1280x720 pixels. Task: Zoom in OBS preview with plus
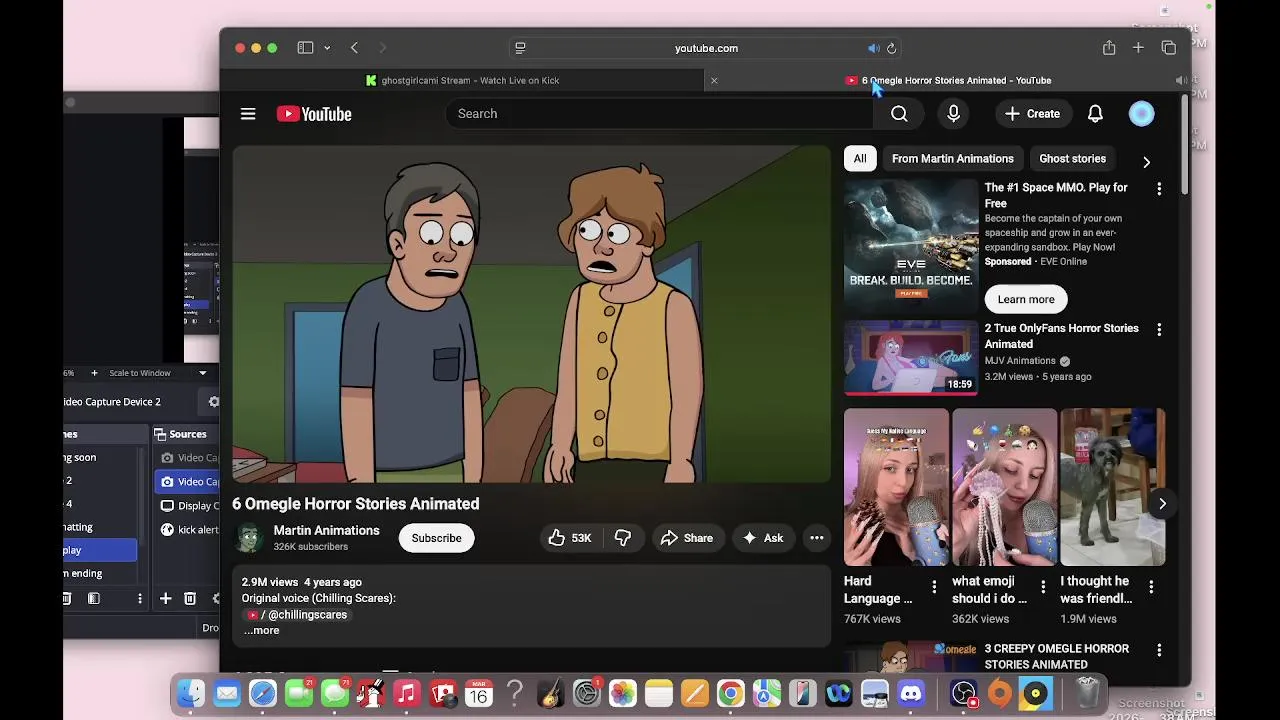pyautogui.click(x=94, y=373)
